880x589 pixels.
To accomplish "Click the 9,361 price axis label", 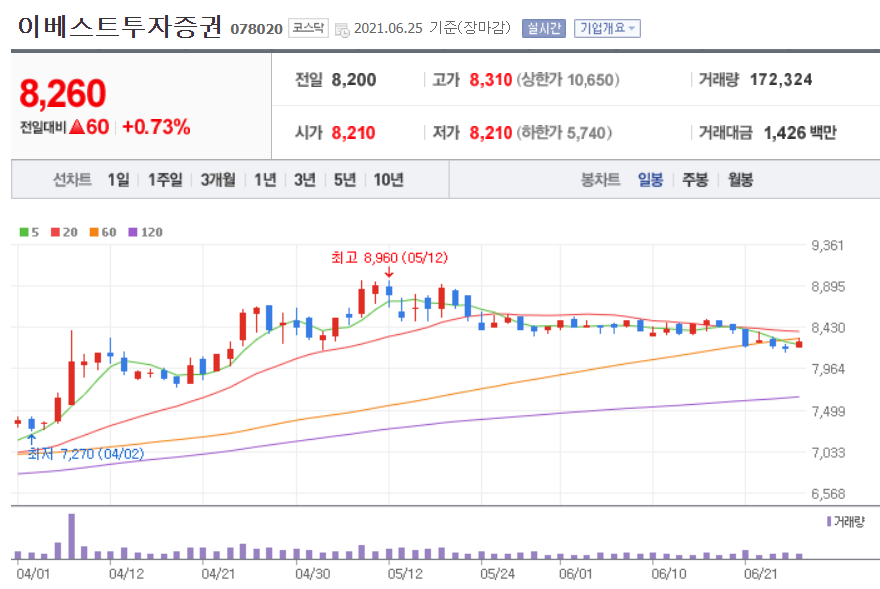I will pyautogui.click(x=828, y=245).
